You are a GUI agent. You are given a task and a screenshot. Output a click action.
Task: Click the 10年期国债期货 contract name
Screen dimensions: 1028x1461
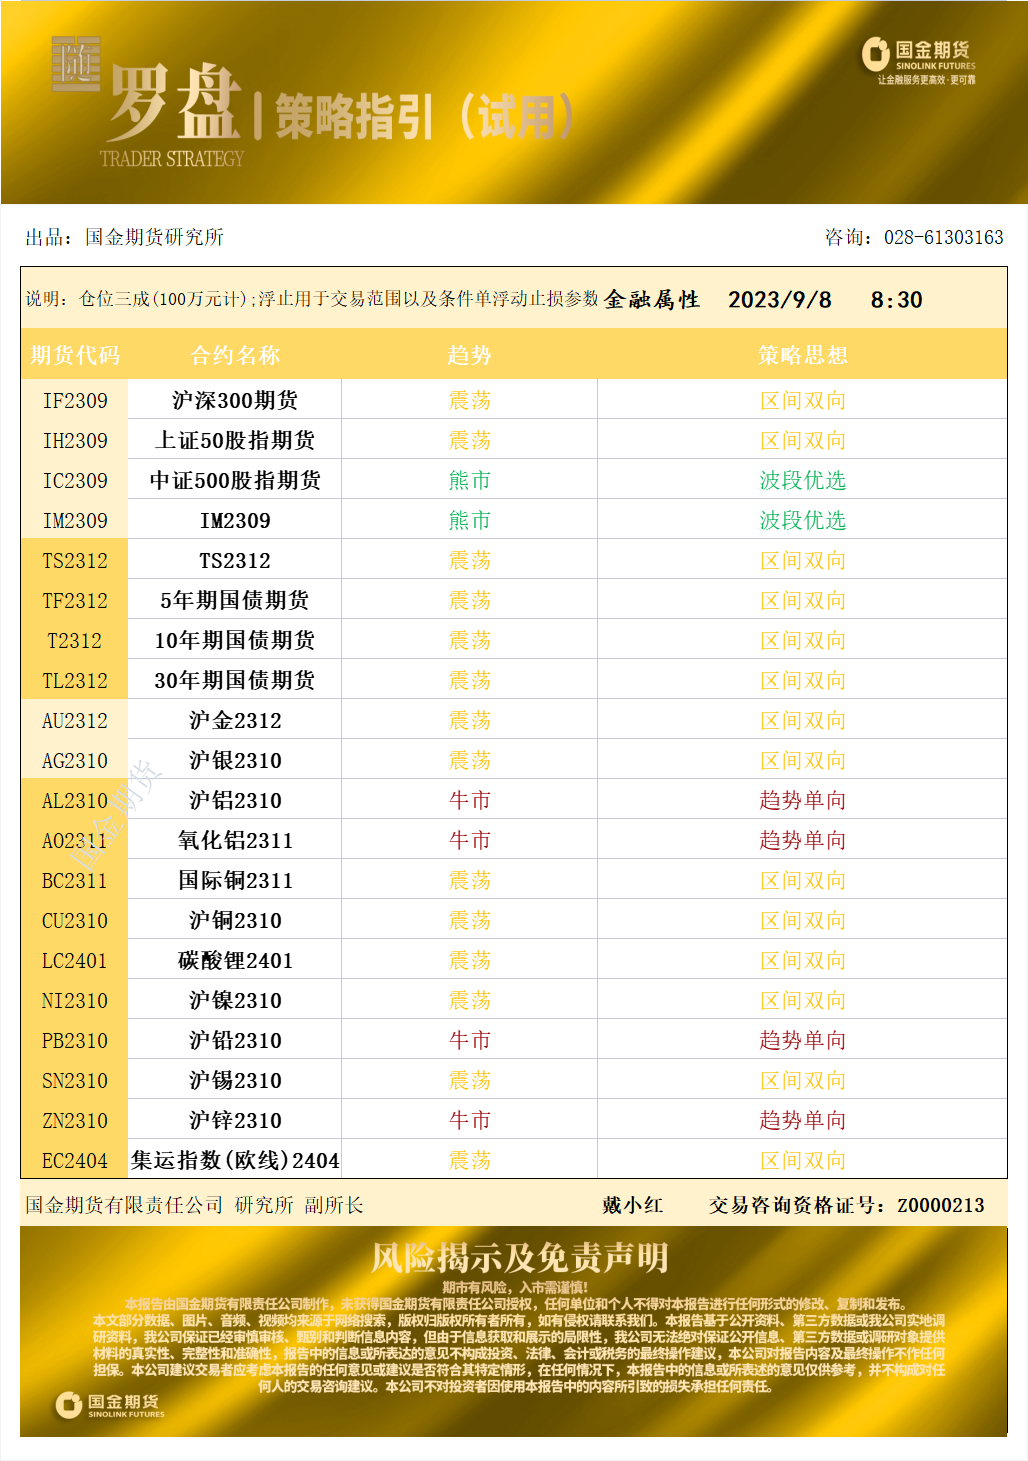click(235, 640)
